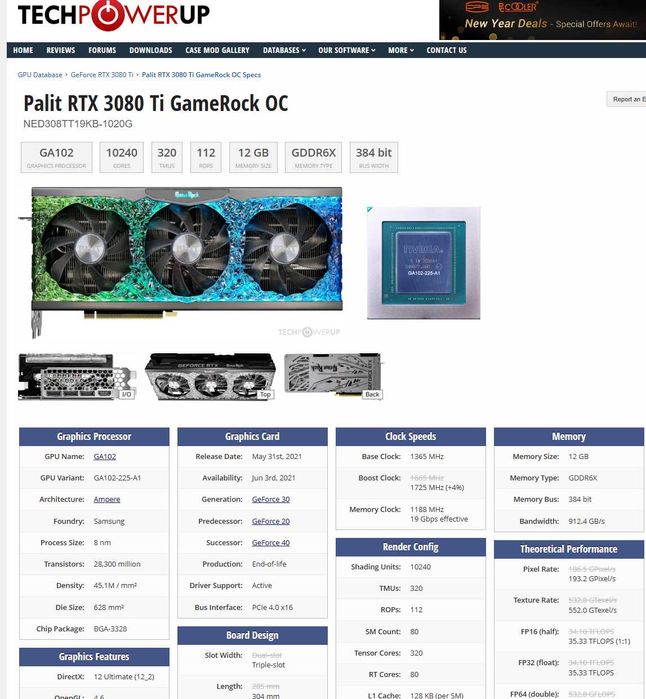This screenshot has height=699, width=646.
Task: Open the Back view thumbnail
Action: pos(333,377)
